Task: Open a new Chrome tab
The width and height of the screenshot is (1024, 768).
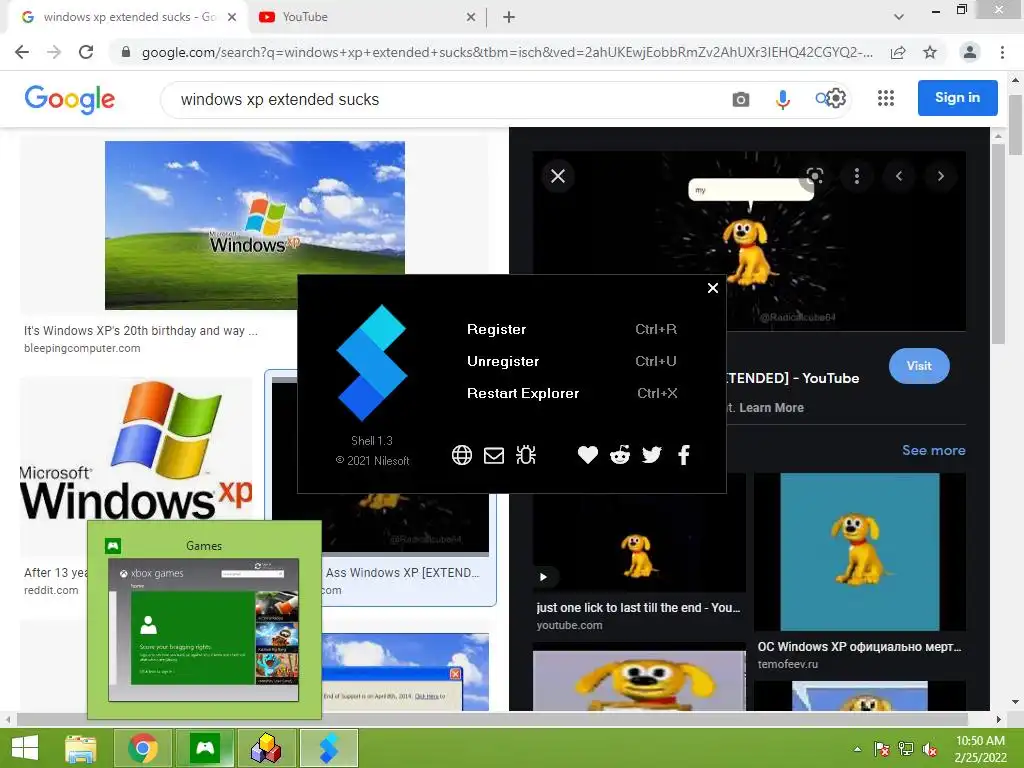Action: (x=509, y=18)
